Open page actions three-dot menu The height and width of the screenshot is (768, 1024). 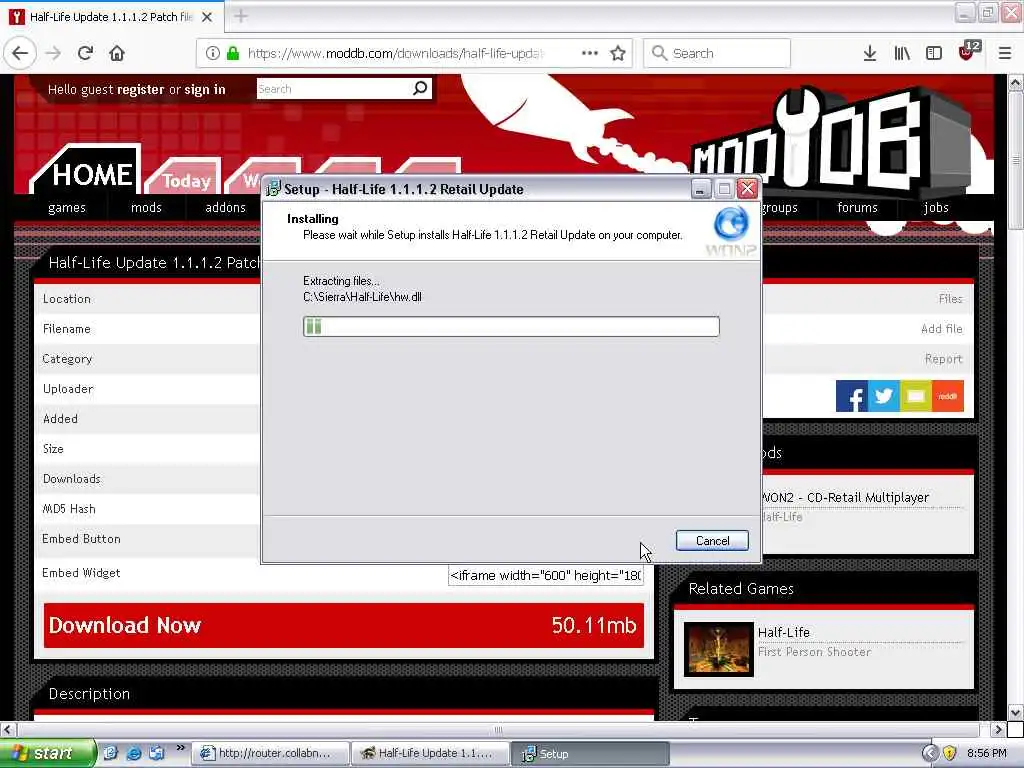click(590, 53)
